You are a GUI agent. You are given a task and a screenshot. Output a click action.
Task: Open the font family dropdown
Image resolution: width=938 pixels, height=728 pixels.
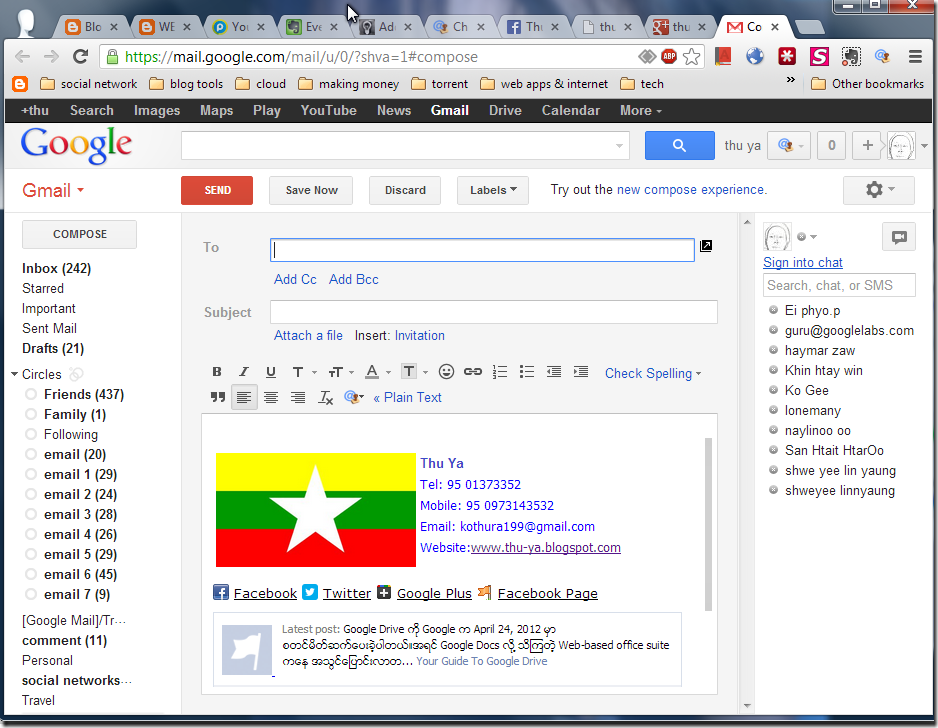[304, 372]
